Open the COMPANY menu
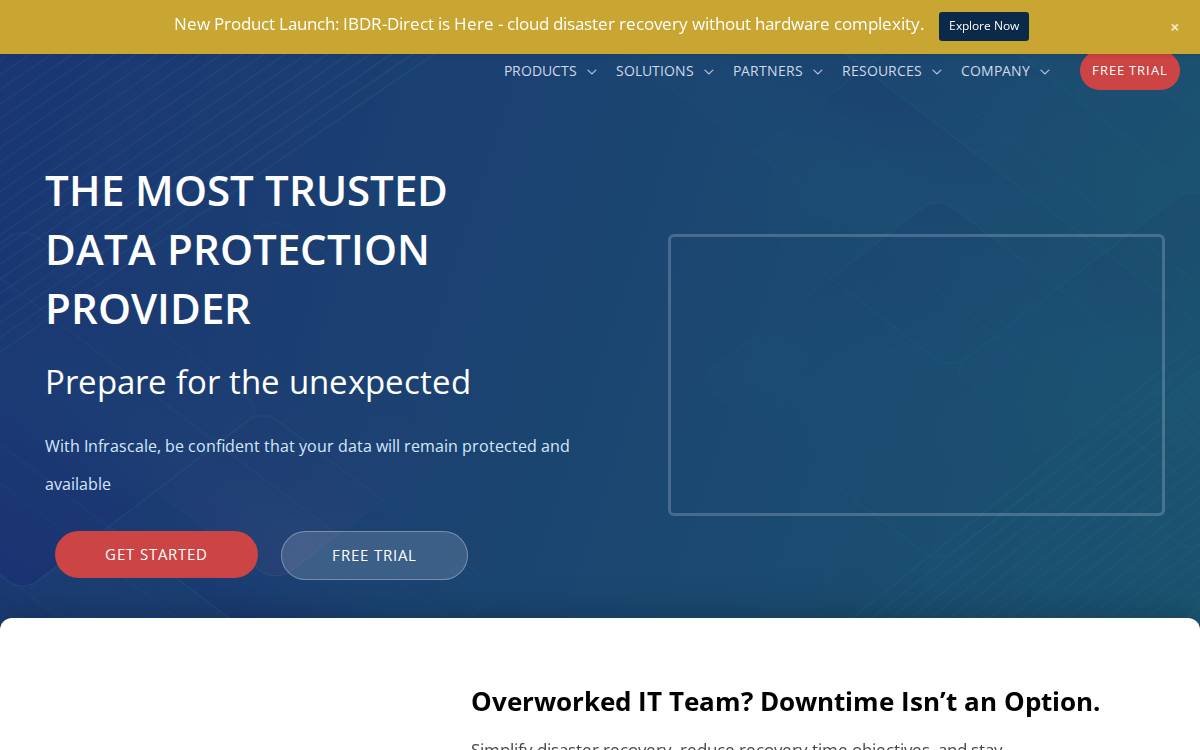 point(995,71)
